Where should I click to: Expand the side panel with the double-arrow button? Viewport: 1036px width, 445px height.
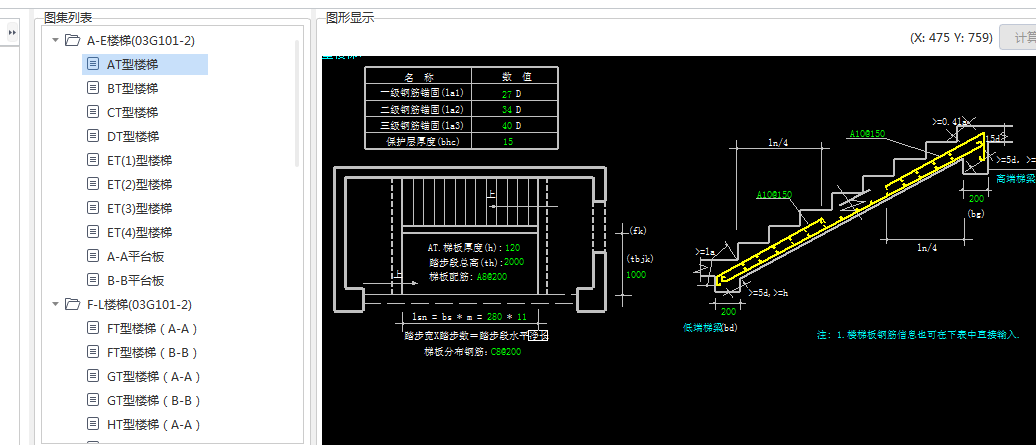[12, 32]
